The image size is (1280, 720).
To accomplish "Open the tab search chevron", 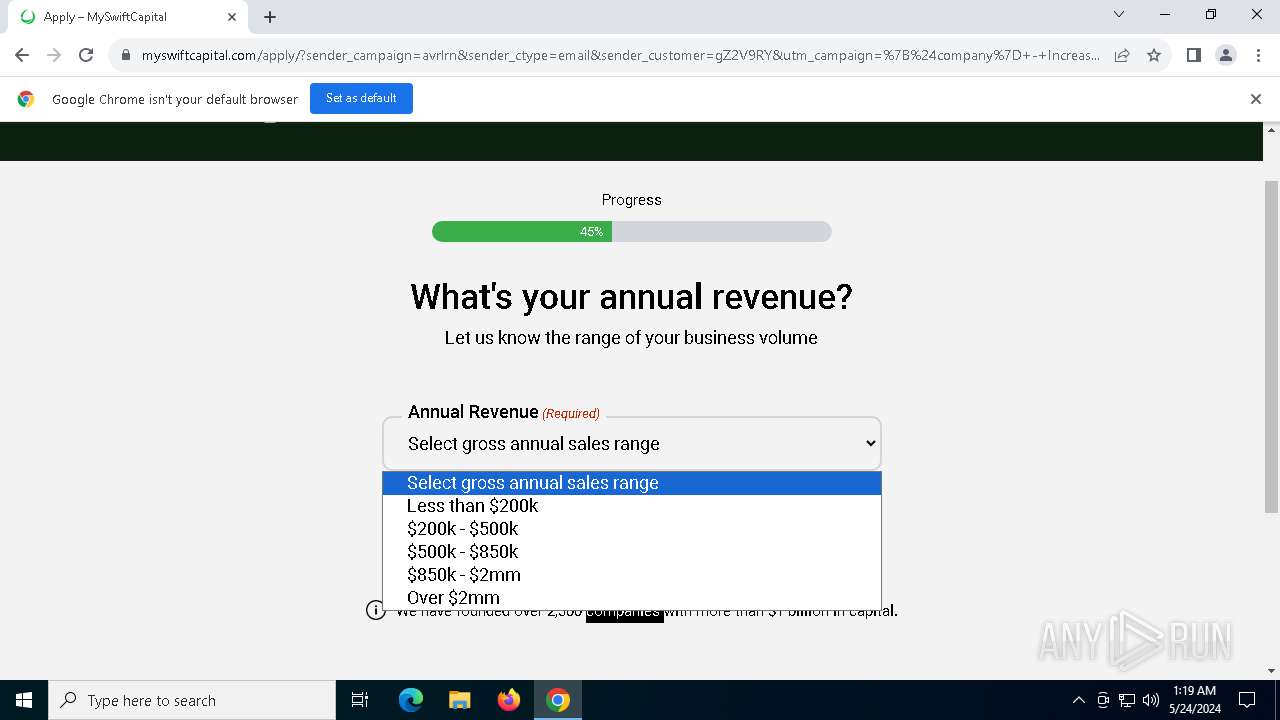I will click(1119, 14).
